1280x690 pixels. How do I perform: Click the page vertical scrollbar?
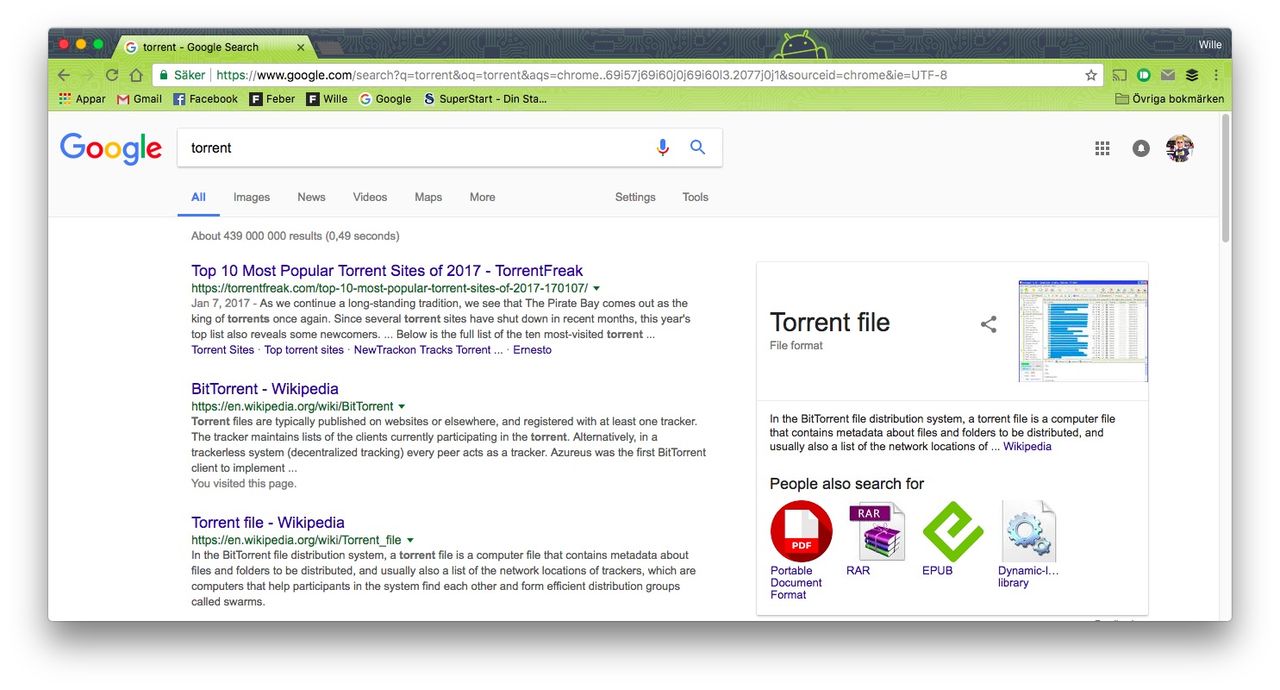tap(1225, 180)
